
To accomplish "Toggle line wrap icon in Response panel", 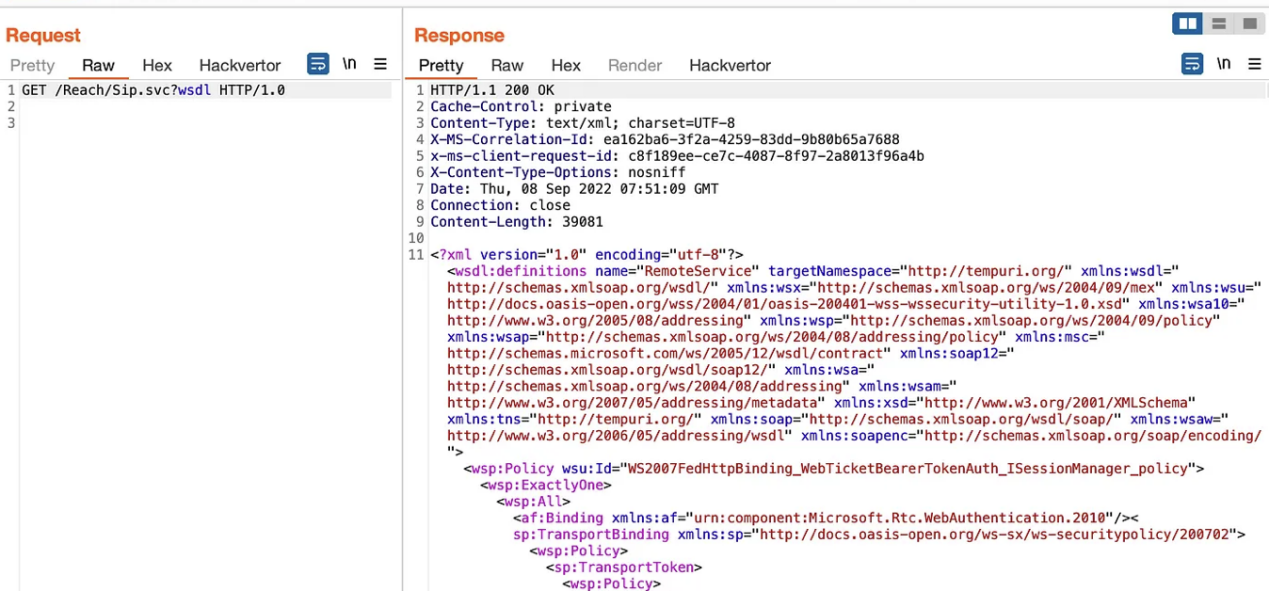I will [x=1192, y=64].
